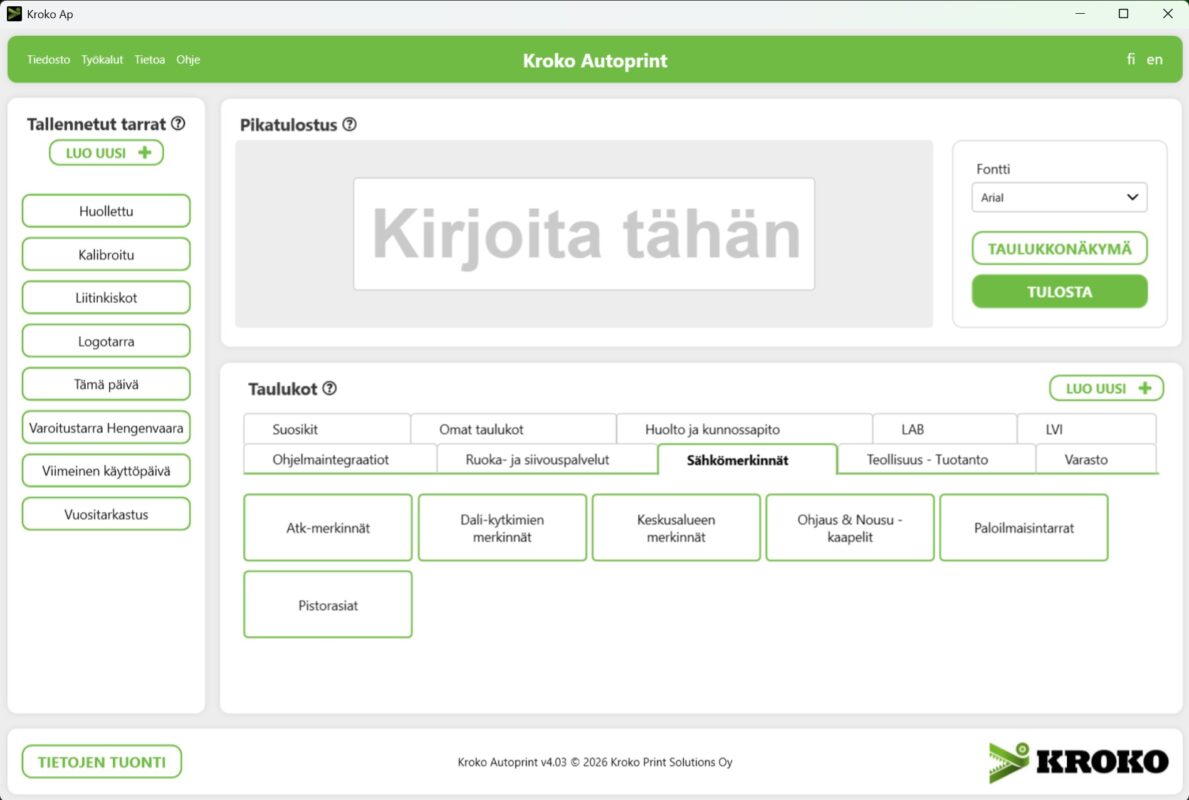Switch to the Suosikit tab

click(295, 430)
